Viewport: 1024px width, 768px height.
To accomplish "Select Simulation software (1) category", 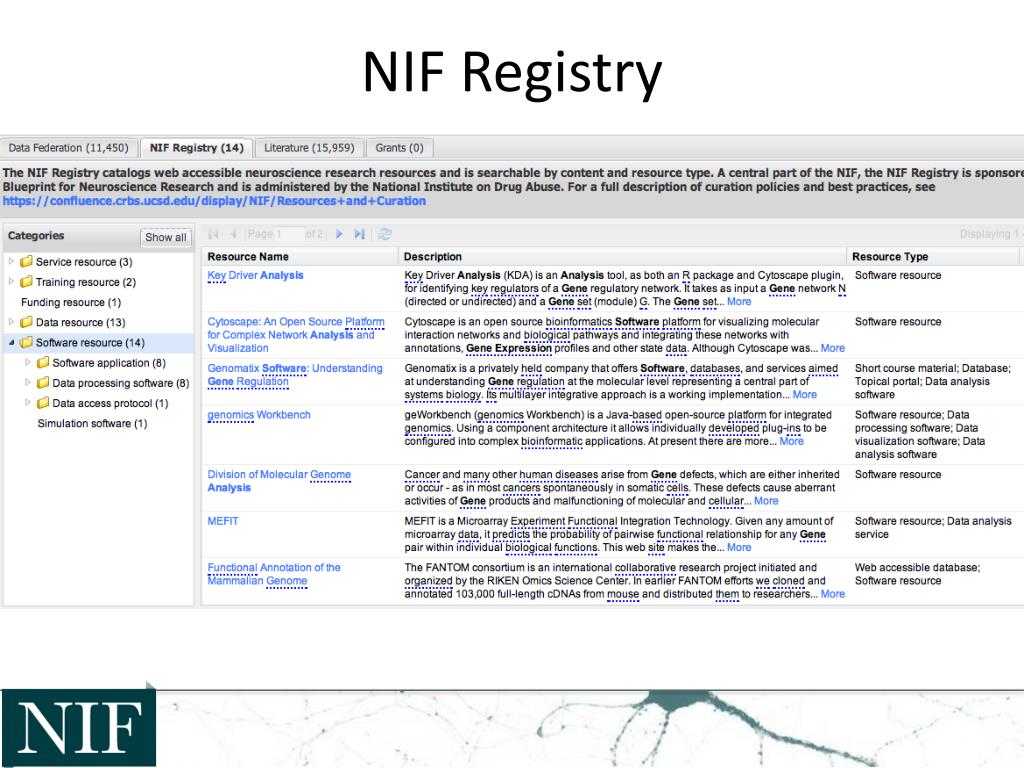I will click(92, 423).
